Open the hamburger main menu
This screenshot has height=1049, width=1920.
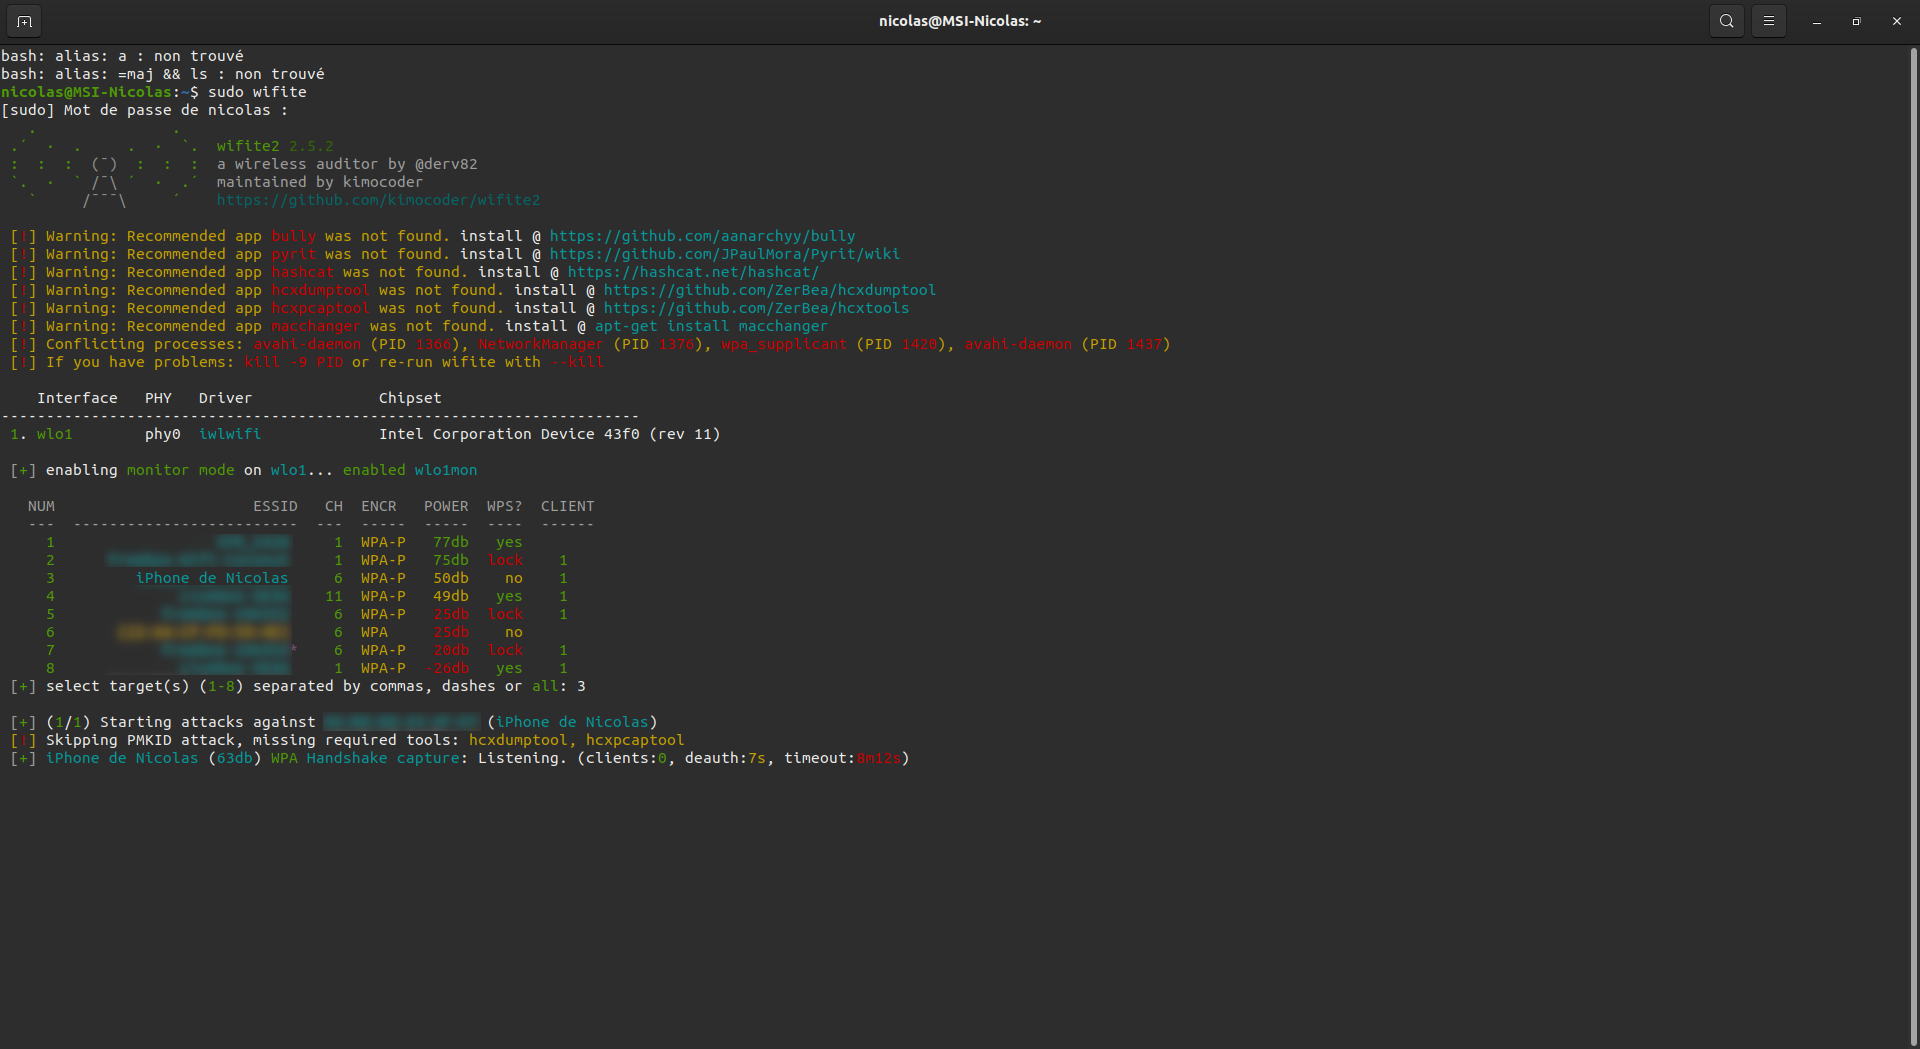coord(1769,21)
